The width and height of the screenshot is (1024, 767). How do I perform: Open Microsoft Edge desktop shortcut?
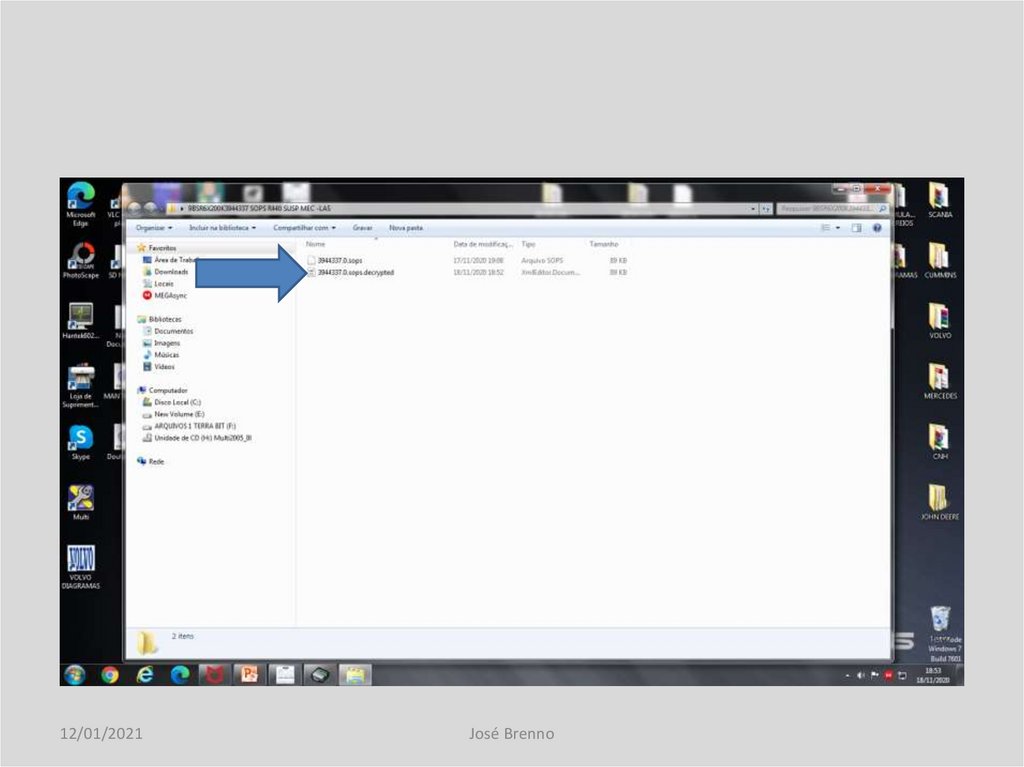[x=80, y=203]
